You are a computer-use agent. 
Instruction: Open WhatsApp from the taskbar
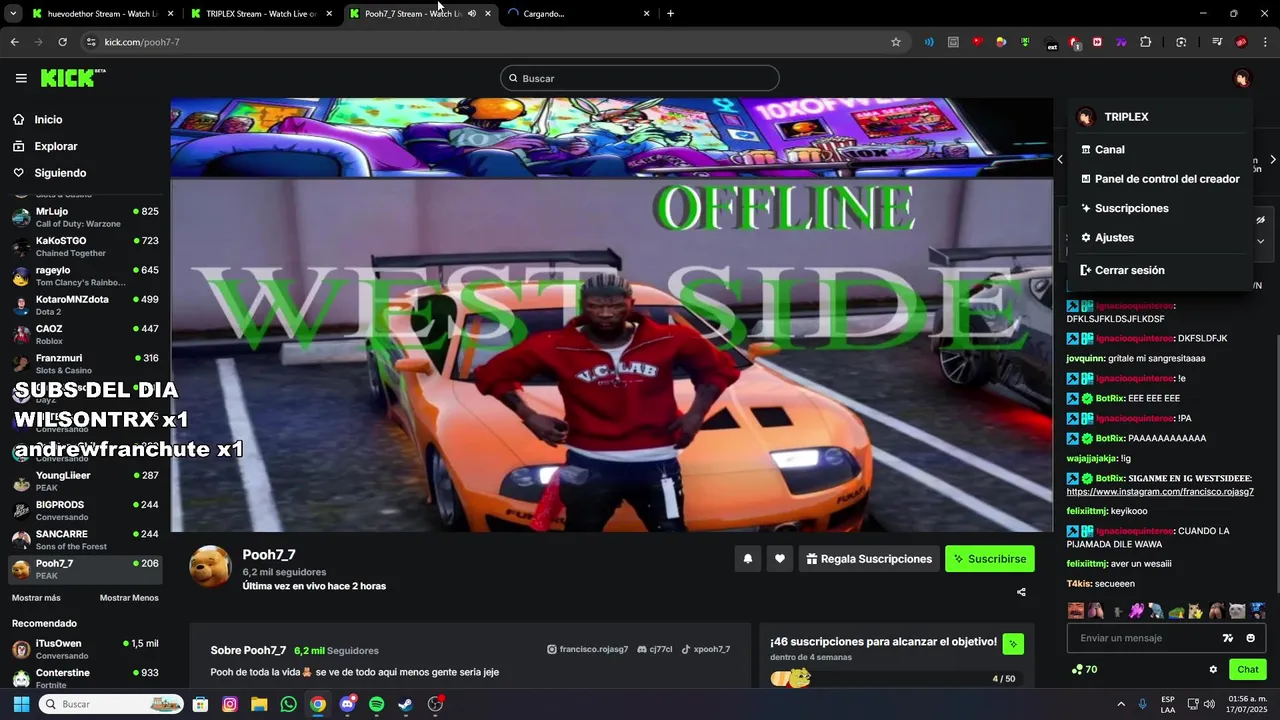pyautogui.click(x=289, y=704)
